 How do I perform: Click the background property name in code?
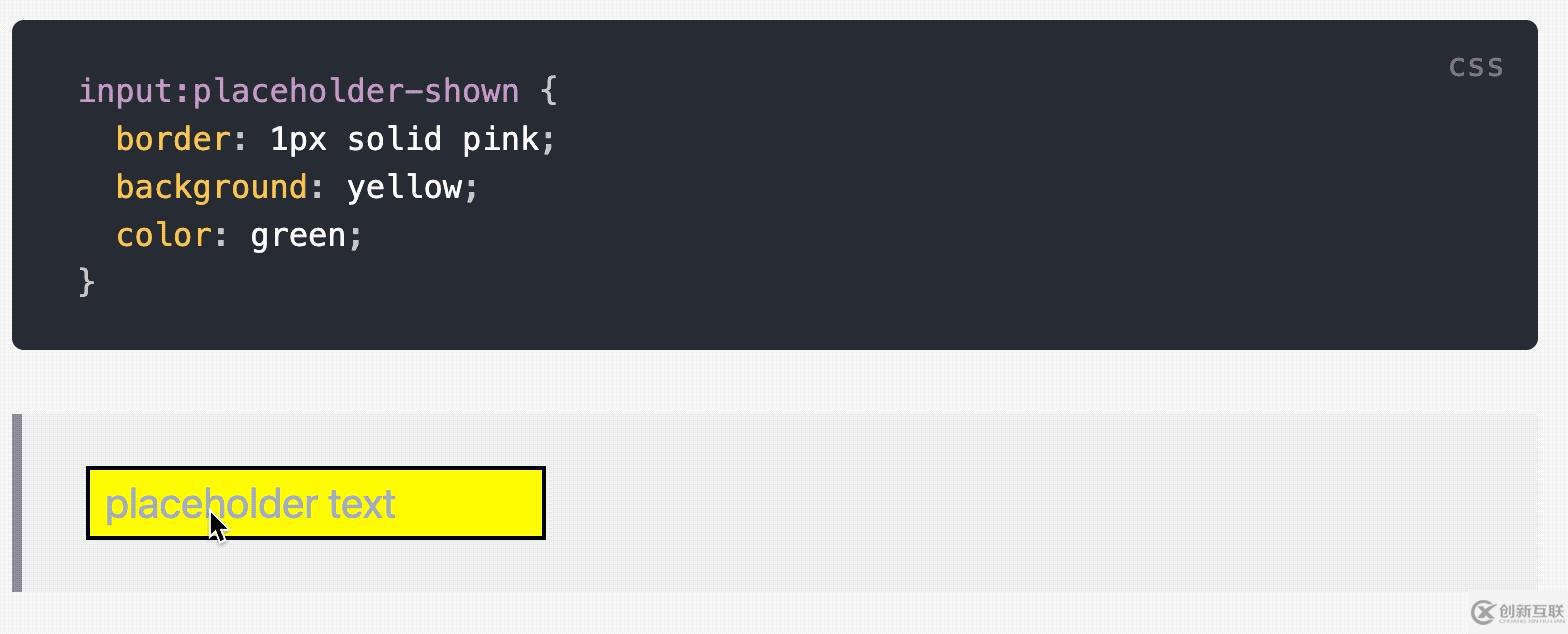212,187
